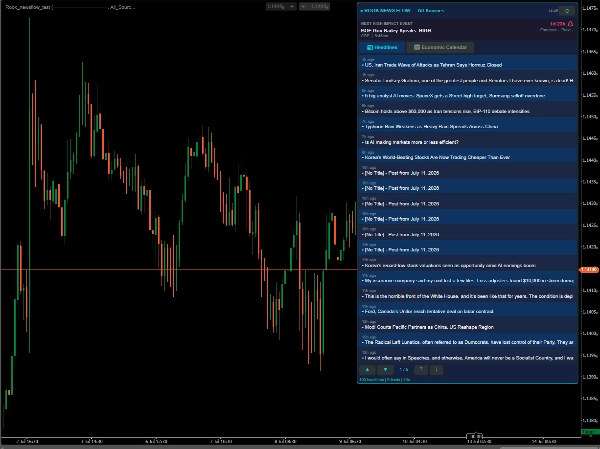
Task: Click the sell price button in chart header
Action: 281,7
